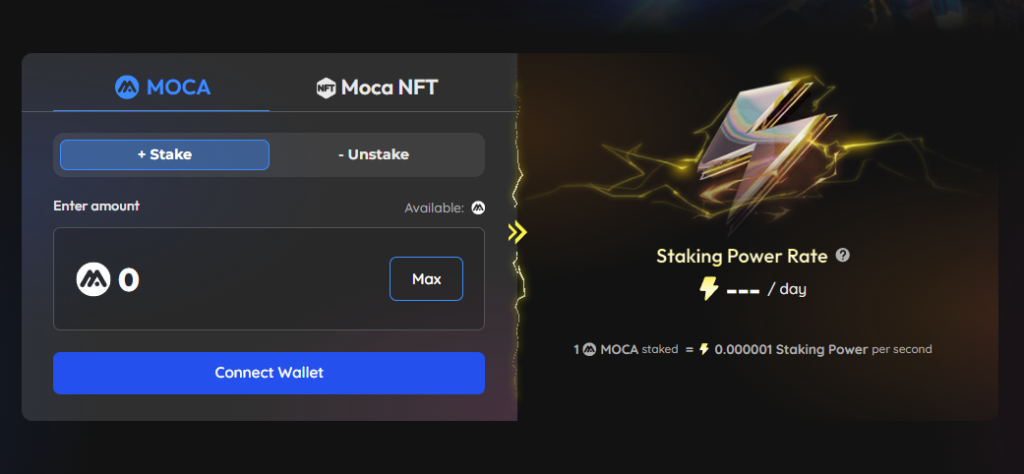The image size is (1024, 474).
Task: Click the lightning bolt beside per day rate
Action: [709, 289]
